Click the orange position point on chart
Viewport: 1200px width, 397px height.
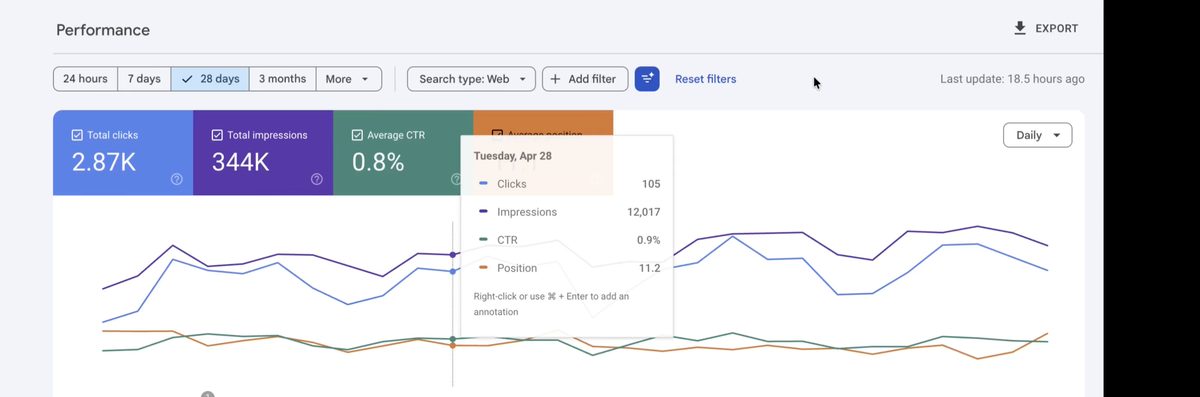tap(453, 346)
